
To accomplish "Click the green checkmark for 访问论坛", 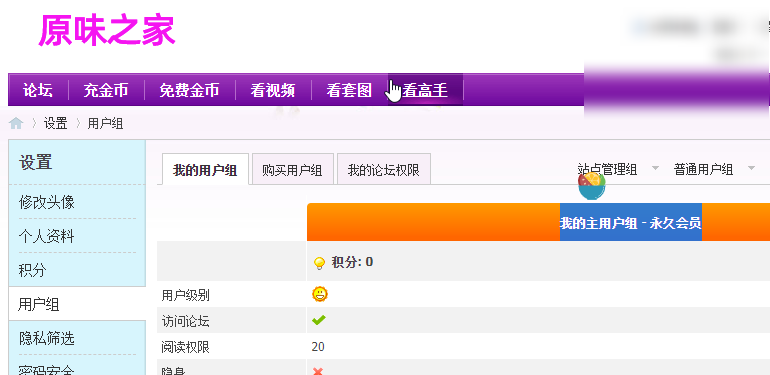I will point(319,321).
